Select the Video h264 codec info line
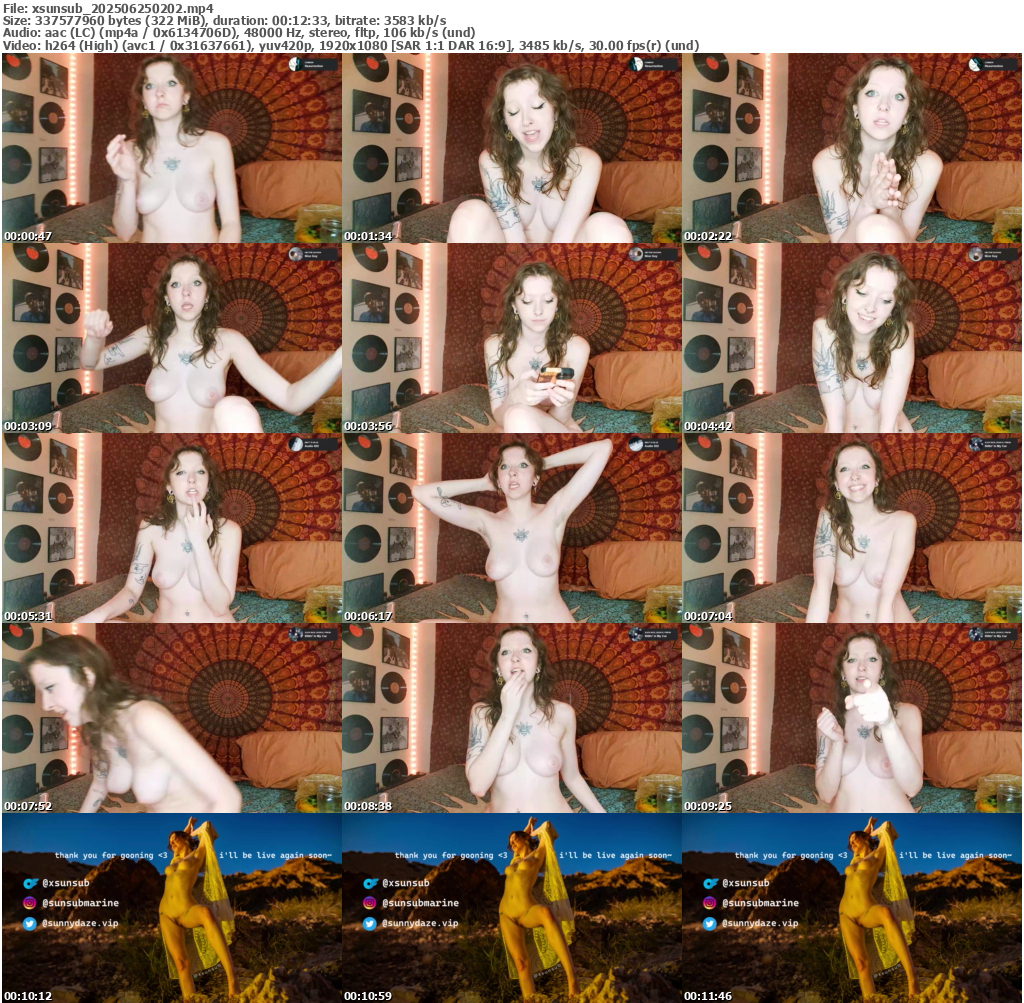 tap(351, 45)
